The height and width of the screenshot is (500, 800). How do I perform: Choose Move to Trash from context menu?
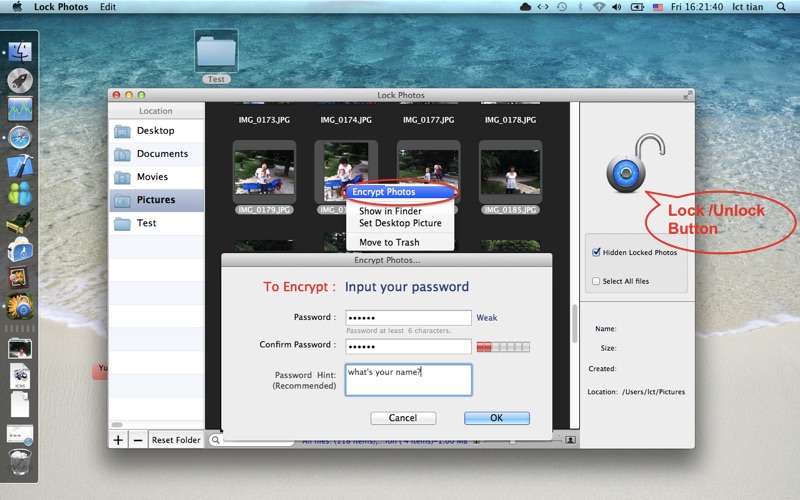(400, 242)
